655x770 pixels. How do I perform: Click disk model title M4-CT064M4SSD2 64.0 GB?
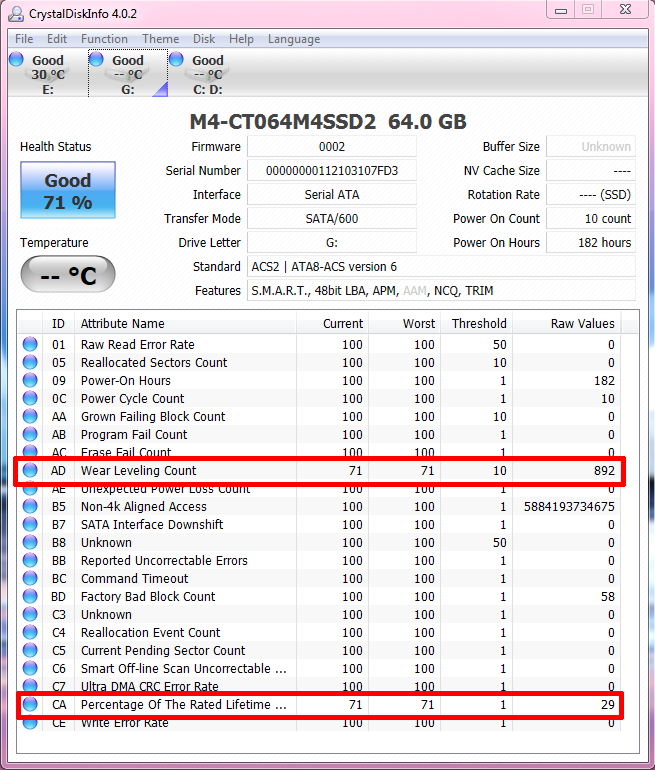[328, 121]
